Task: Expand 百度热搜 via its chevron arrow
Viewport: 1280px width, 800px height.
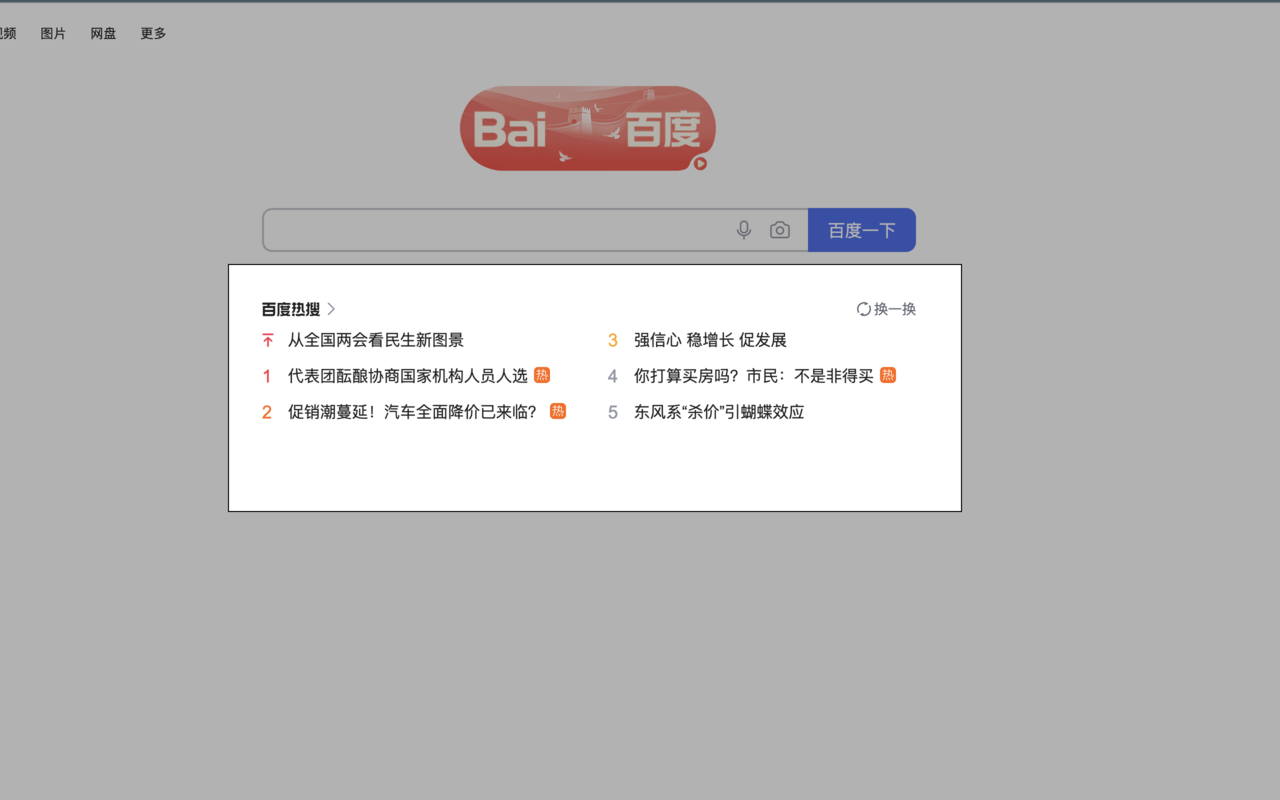Action: [331, 309]
